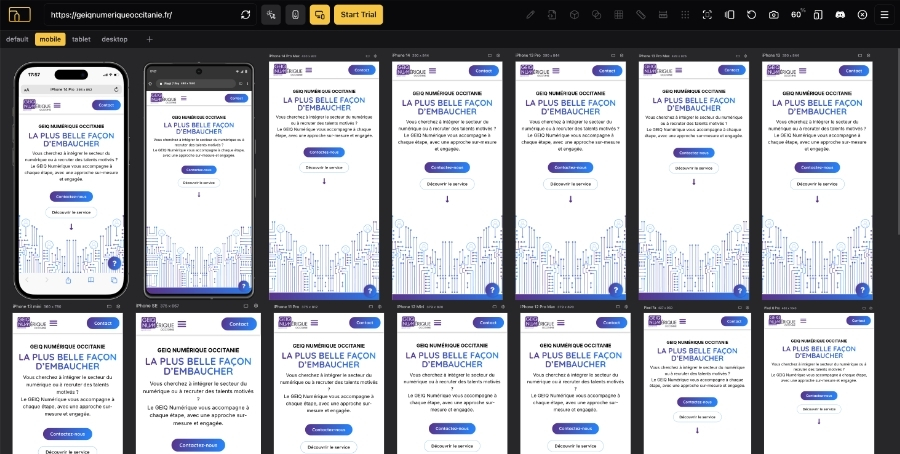Add a new device group with plus
Image resolution: width=900 pixels, height=454 pixels.
click(x=149, y=39)
